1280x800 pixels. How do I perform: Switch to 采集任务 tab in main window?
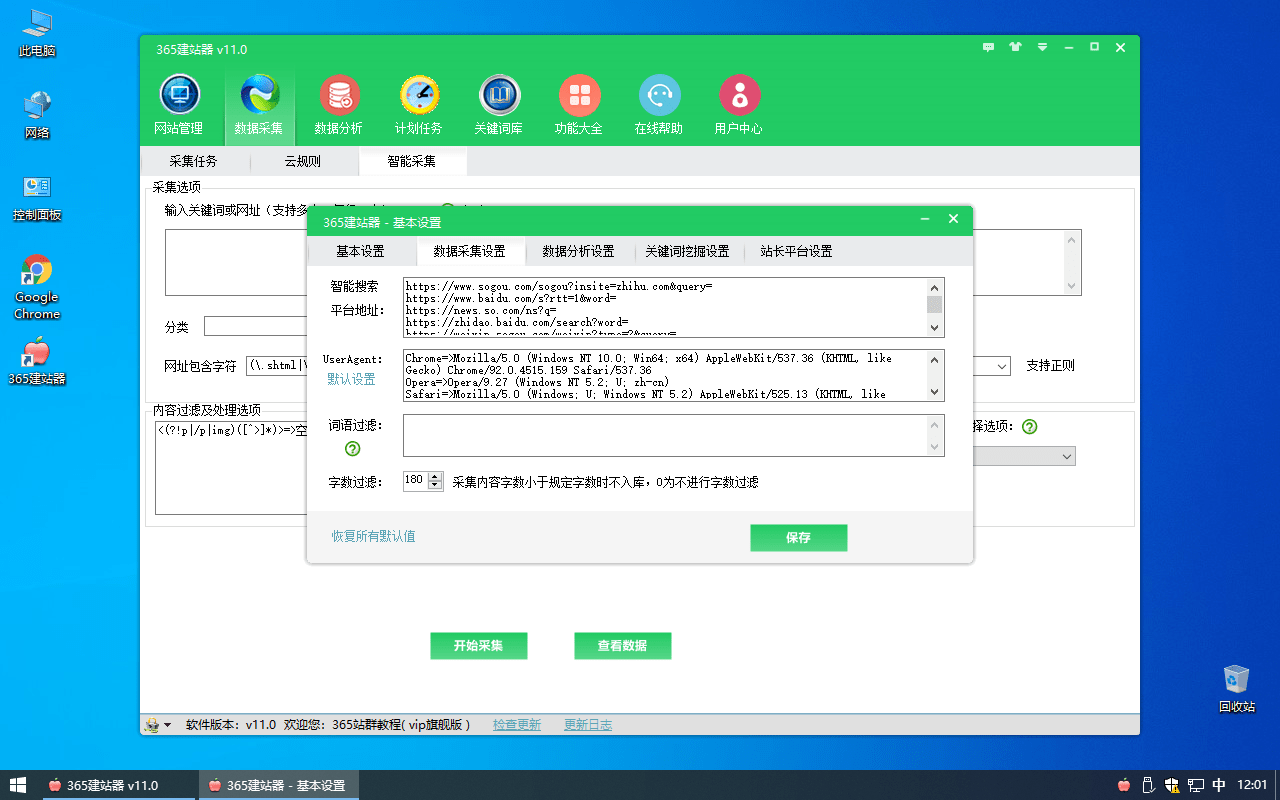pyautogui.click(x=193, y=161)
